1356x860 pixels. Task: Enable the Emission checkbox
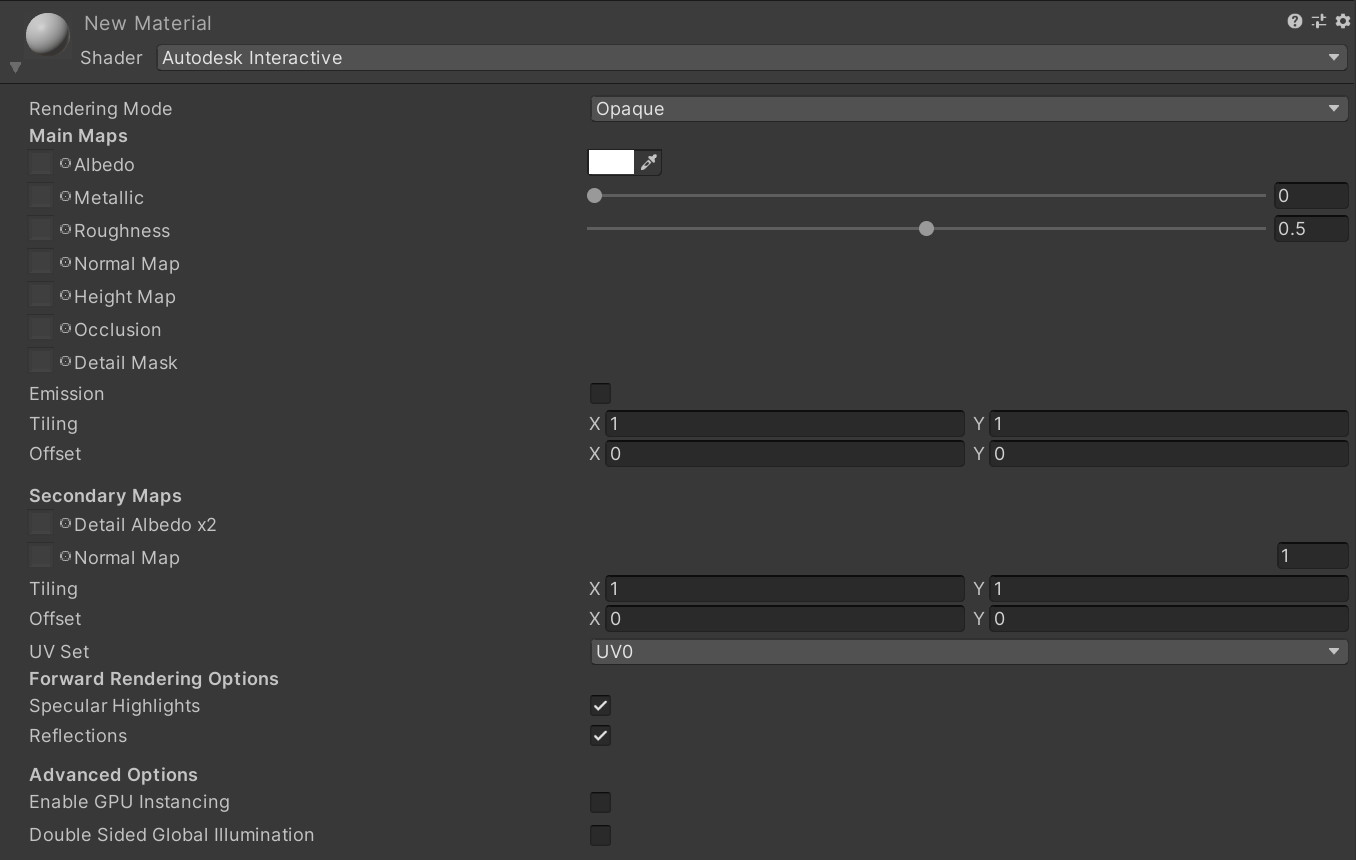(x=600, y=393)
